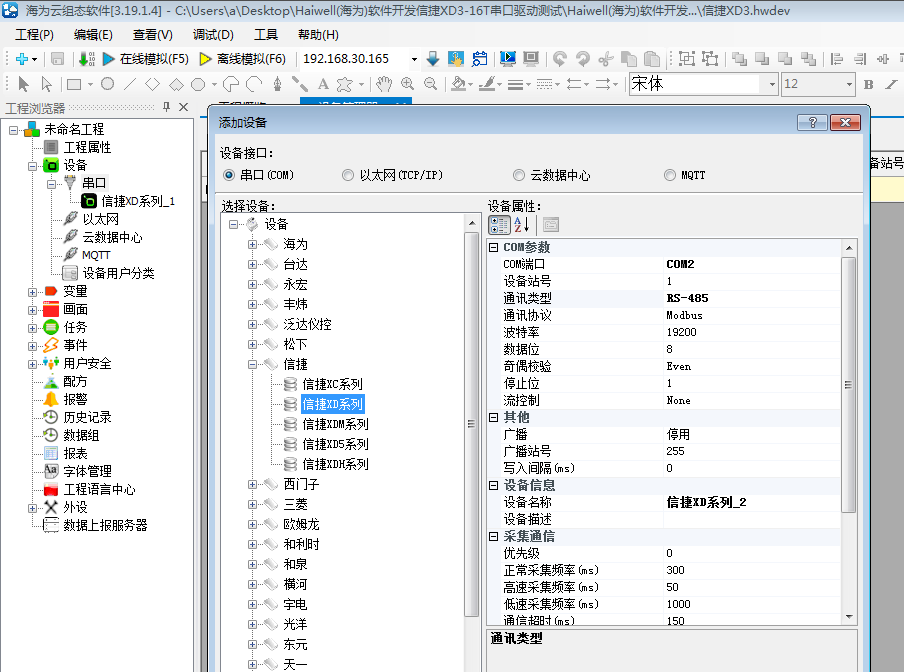Image resolution: width=904 pixels, height=672 pixels.
Task: Click the device list vertical scrollbar
Action: coord(471,424)
